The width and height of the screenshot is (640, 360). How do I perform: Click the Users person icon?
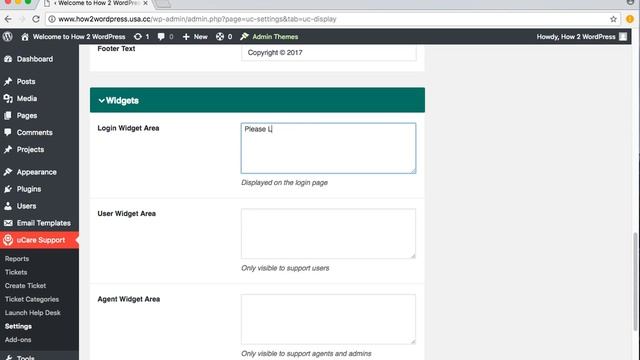8,206
